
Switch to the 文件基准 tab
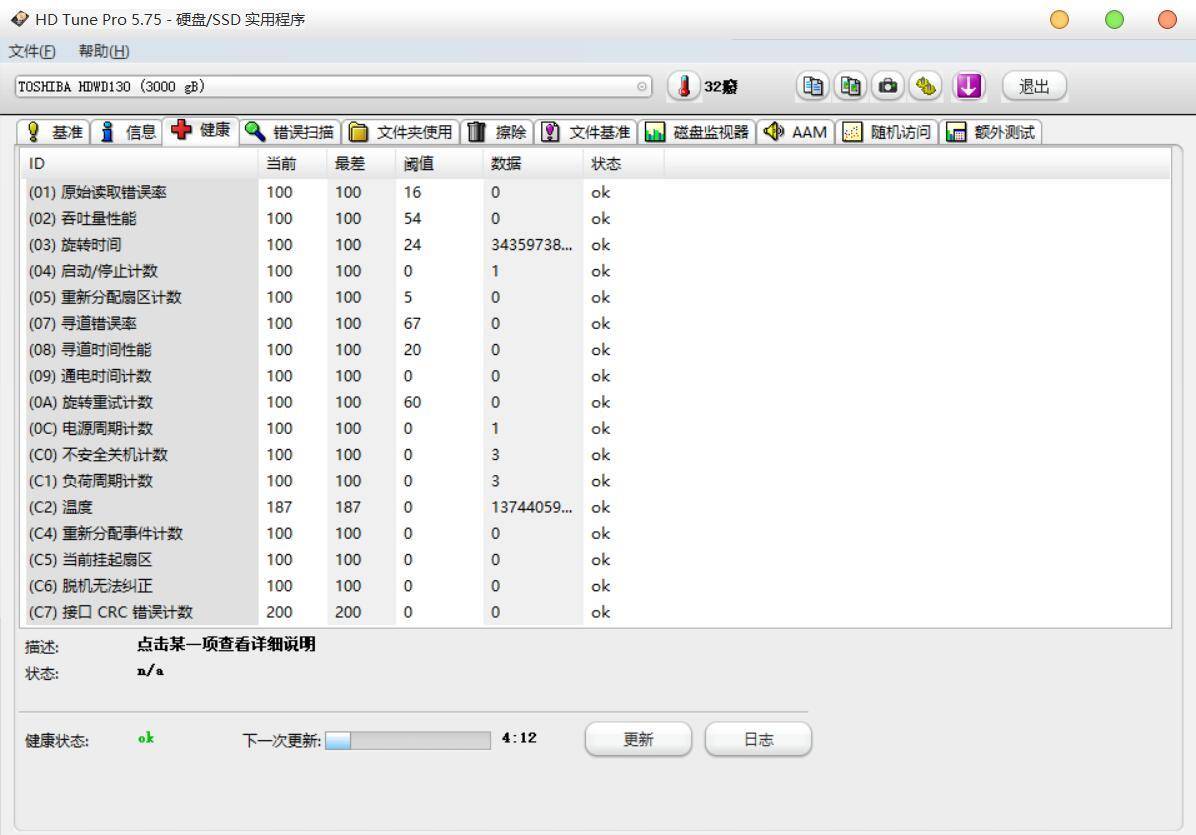click(x=586, y=132)
